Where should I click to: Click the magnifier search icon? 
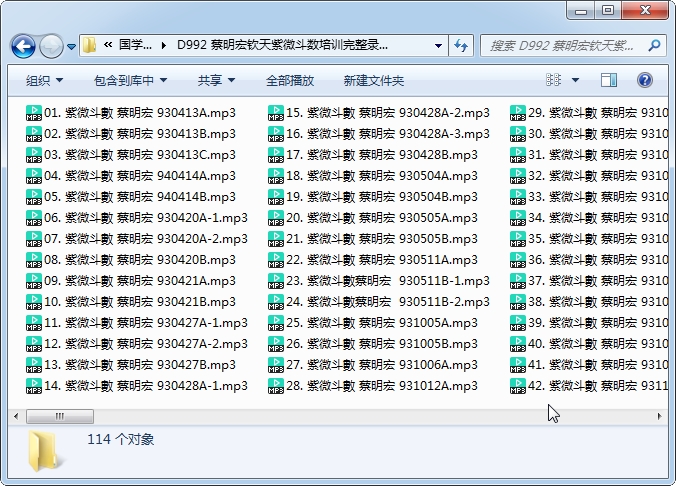coord(654,45)
